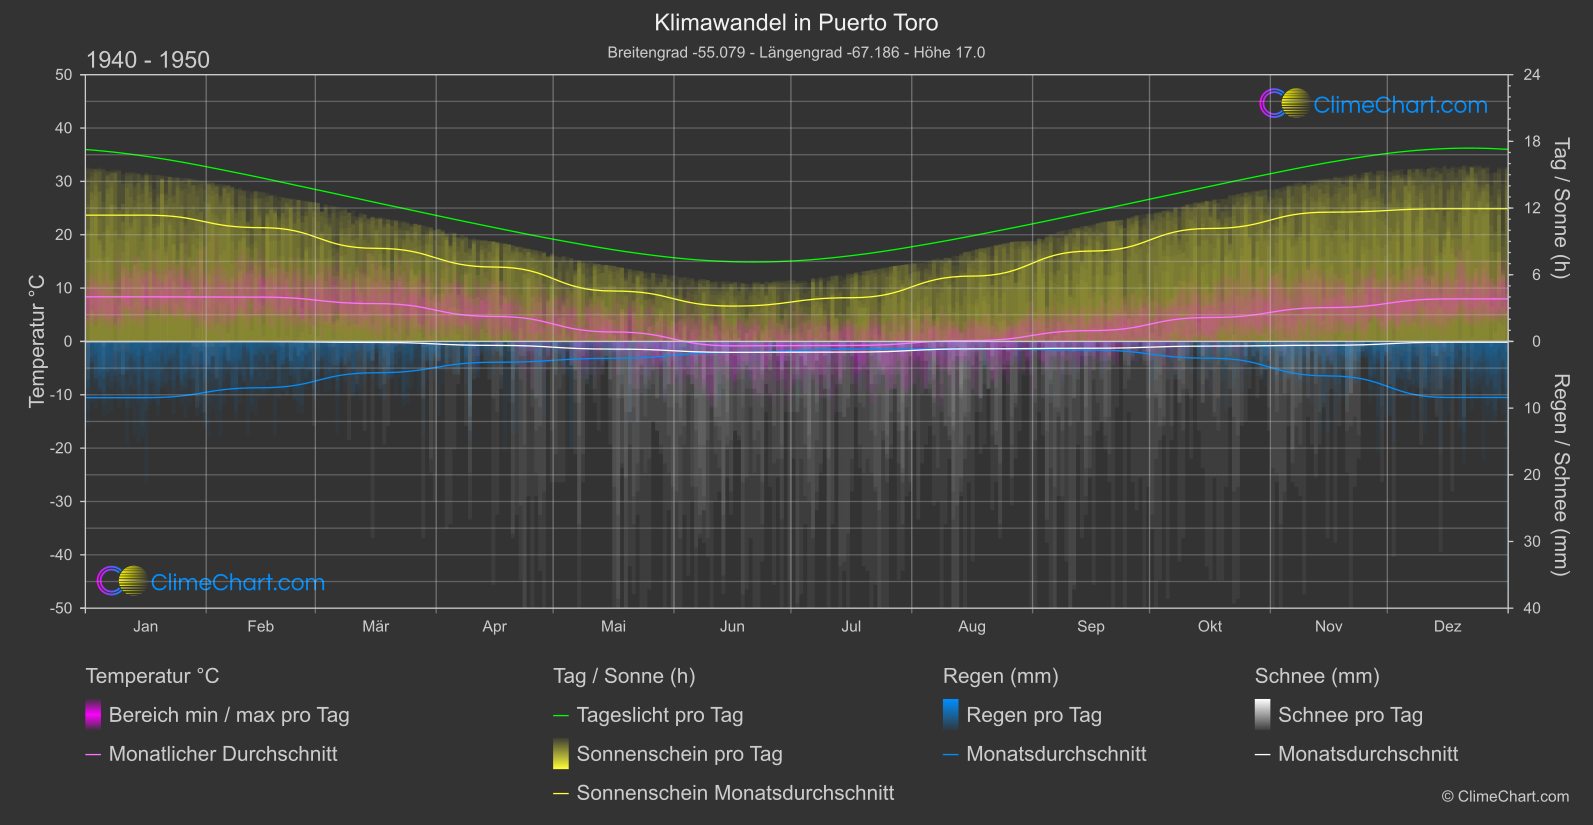
Task: Click the chart title 'Klimawandel in Puerto Toro'
Action: pyautogui.click(x=796, y=22)
